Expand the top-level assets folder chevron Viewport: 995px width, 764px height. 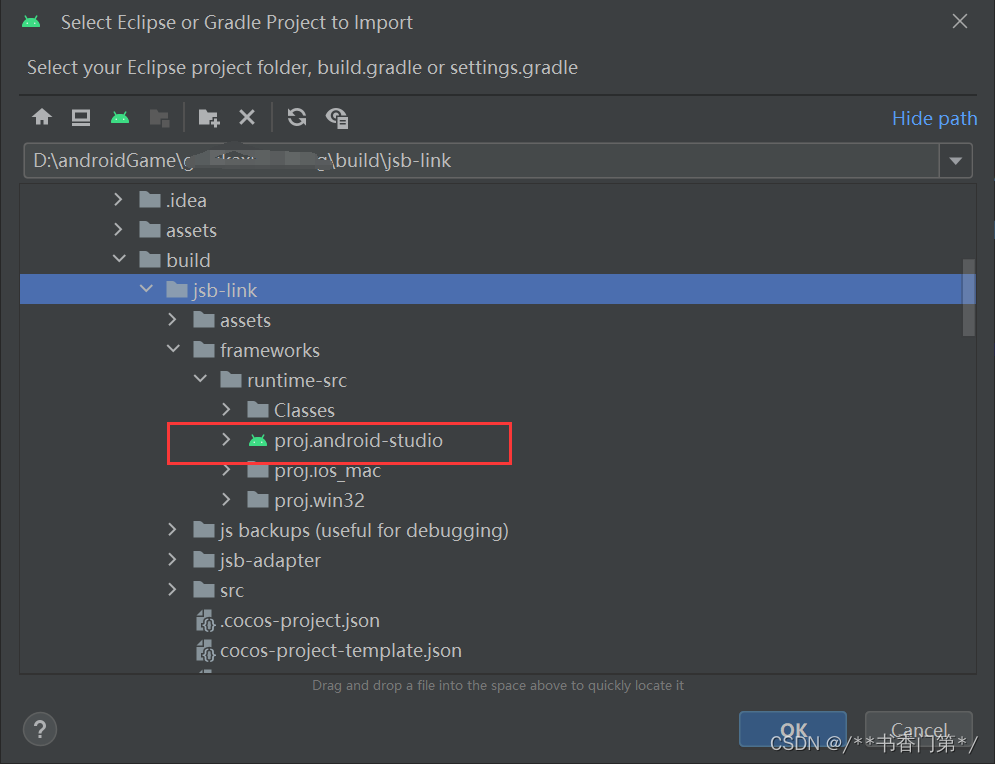point(118,230)
